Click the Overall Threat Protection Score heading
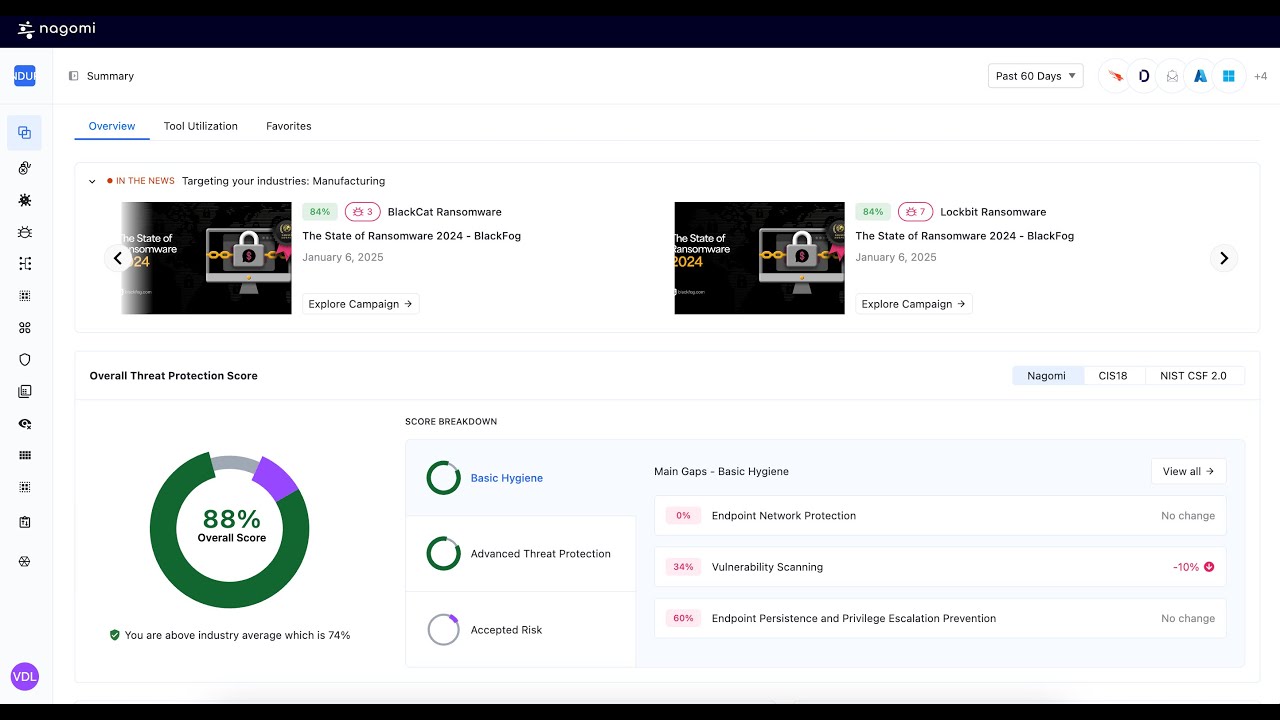This screenshot has width=1280, height=720. [174, 376]
